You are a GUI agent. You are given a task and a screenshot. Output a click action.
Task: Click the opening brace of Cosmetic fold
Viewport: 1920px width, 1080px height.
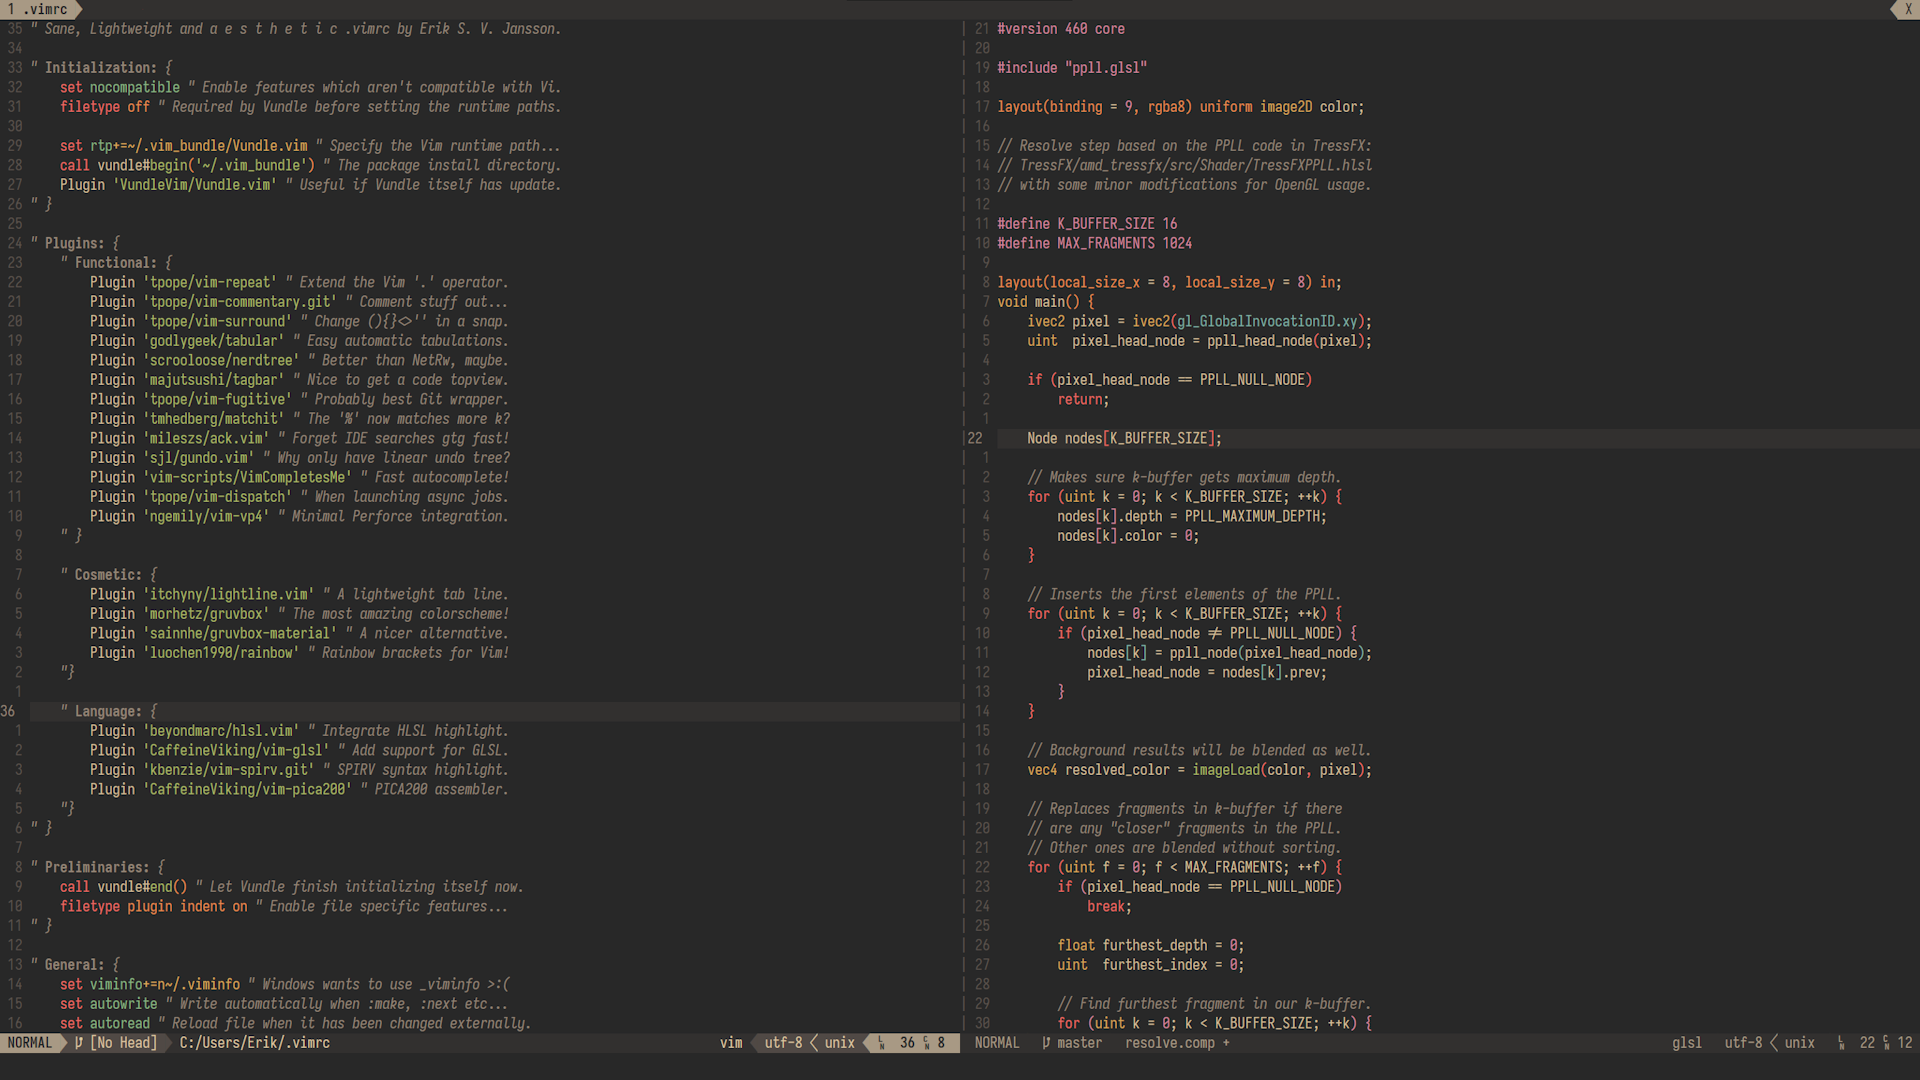click(x=153, y=575)
